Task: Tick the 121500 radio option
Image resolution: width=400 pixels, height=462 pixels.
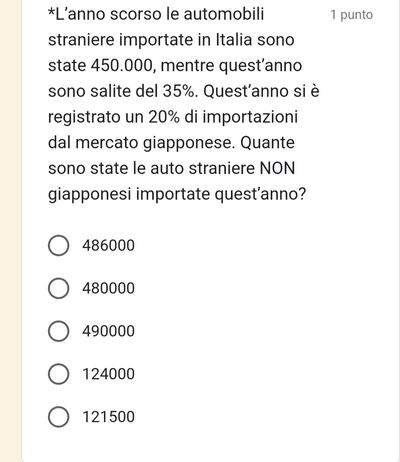Action: [x=59, y=417]
